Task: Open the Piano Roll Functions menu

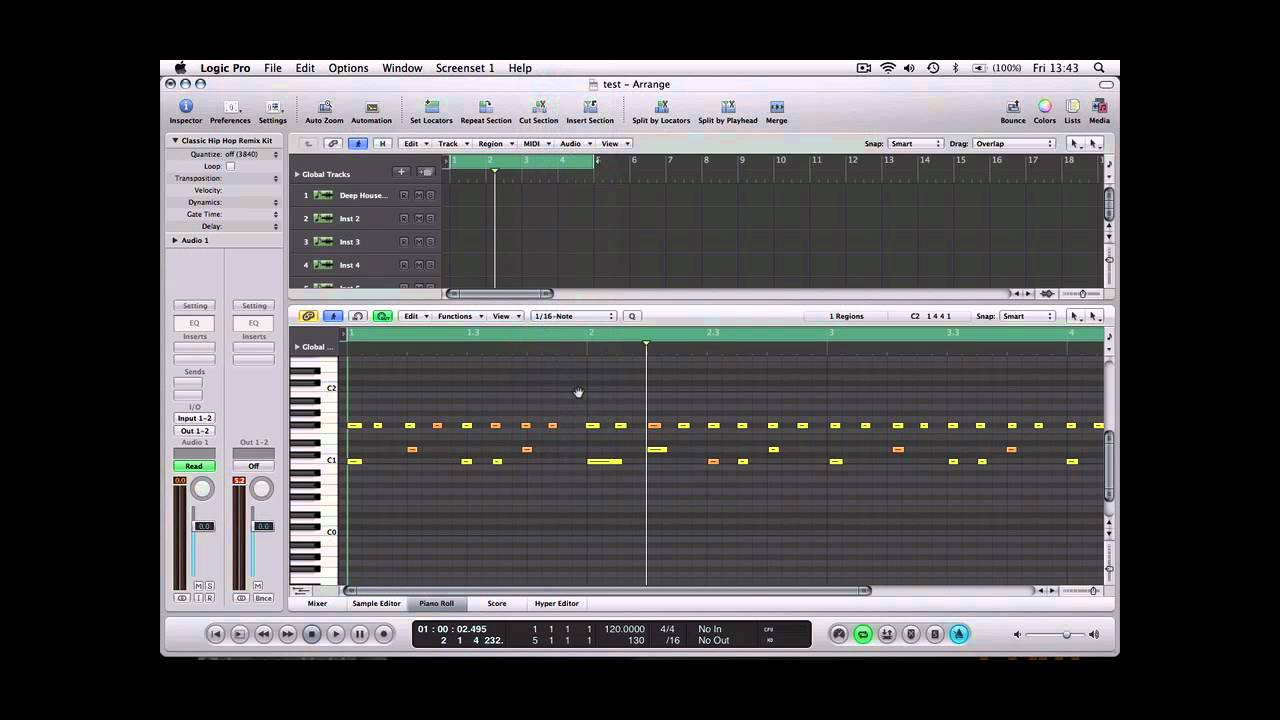Action: pos(460,316)
